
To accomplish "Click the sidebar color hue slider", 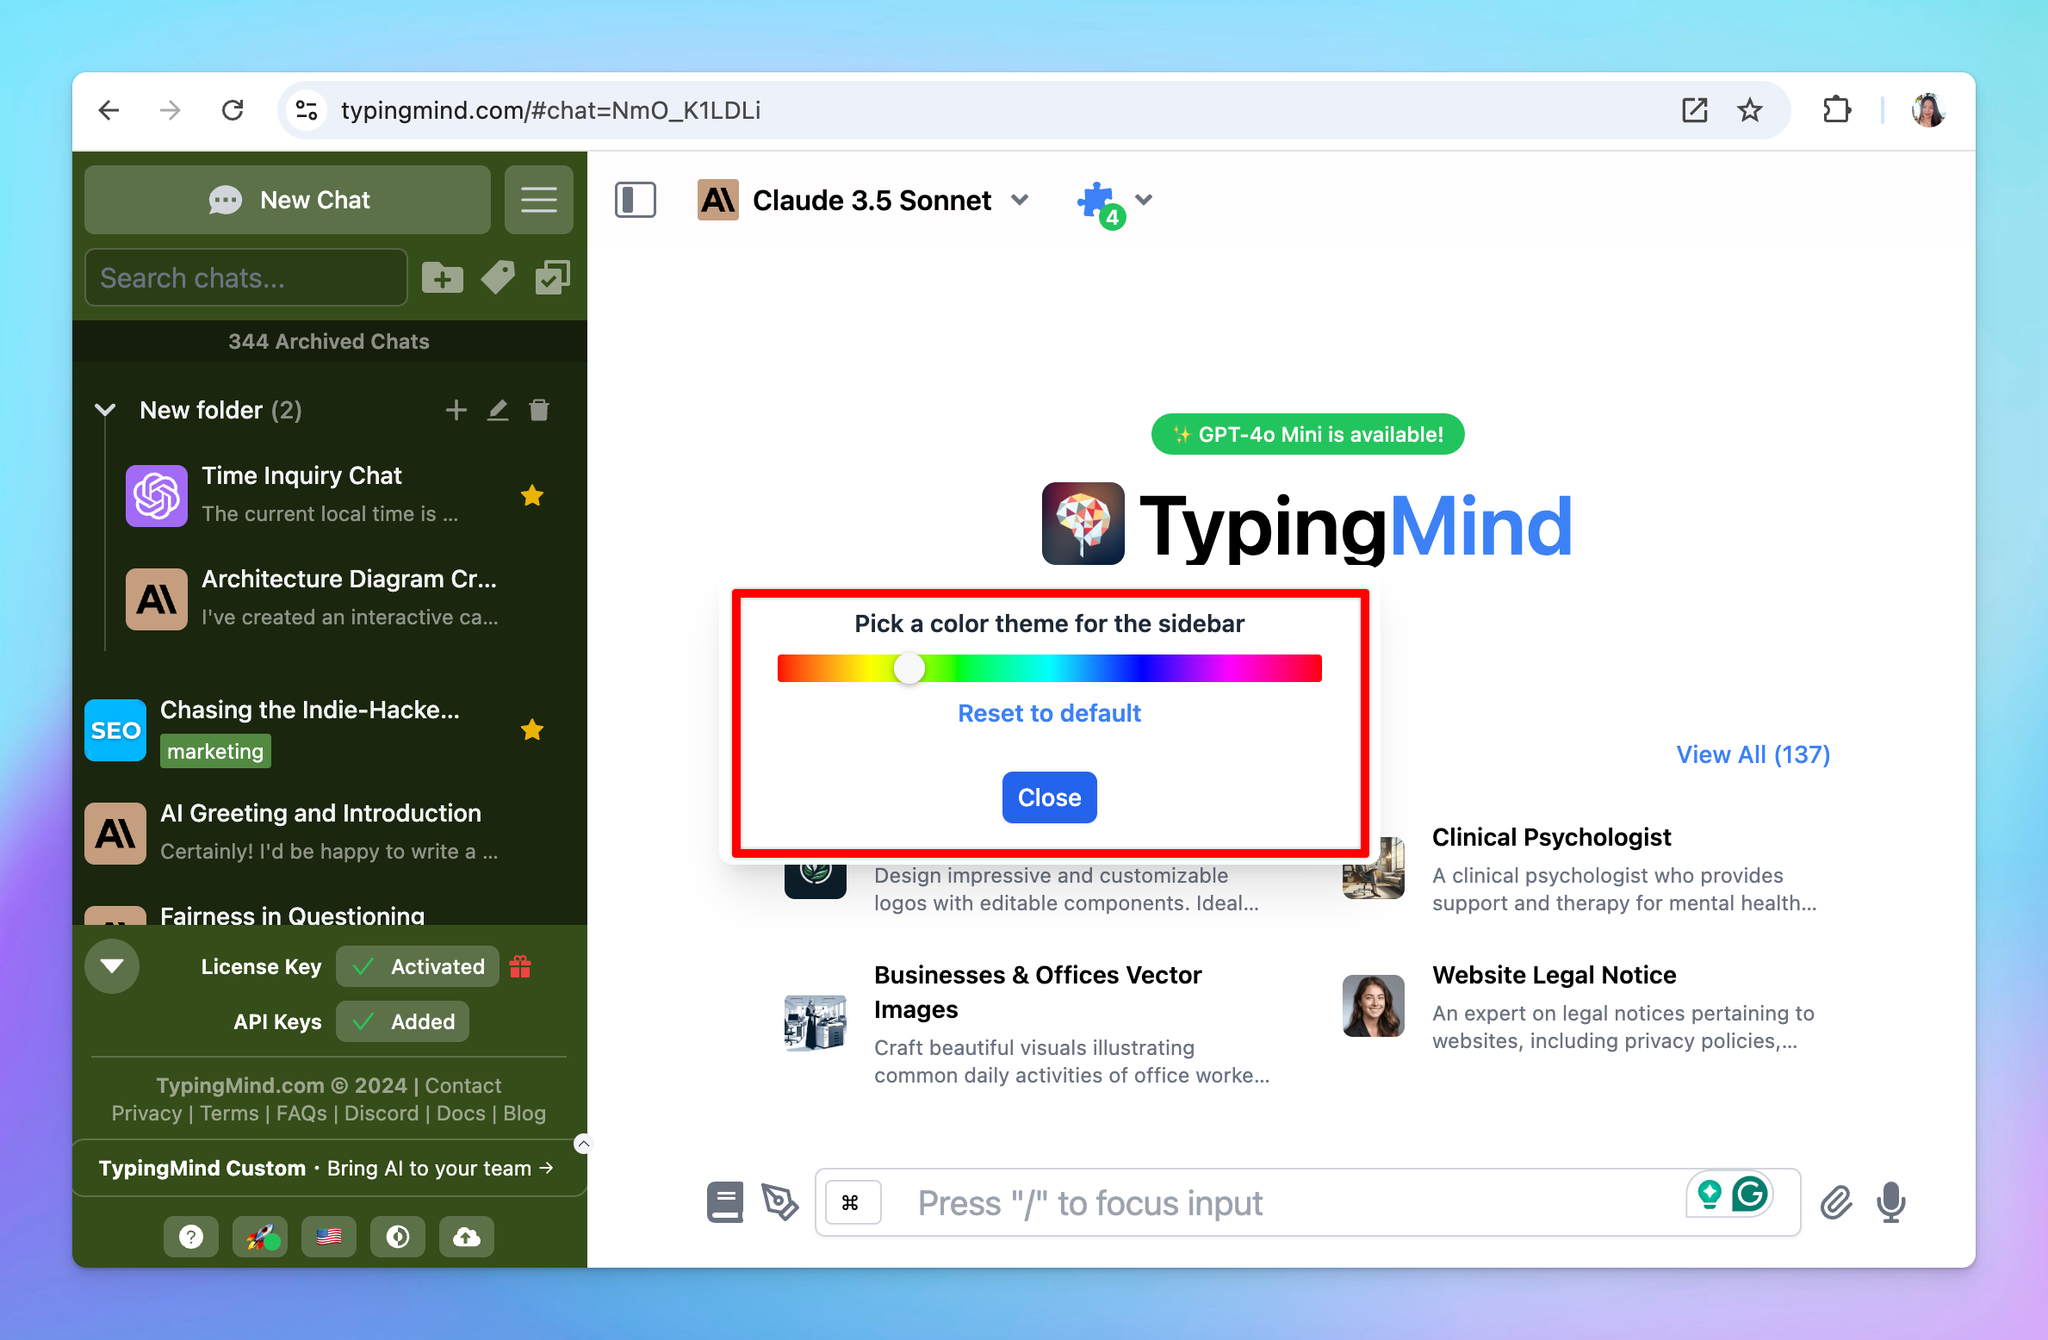I will (x=1049, y=668).
